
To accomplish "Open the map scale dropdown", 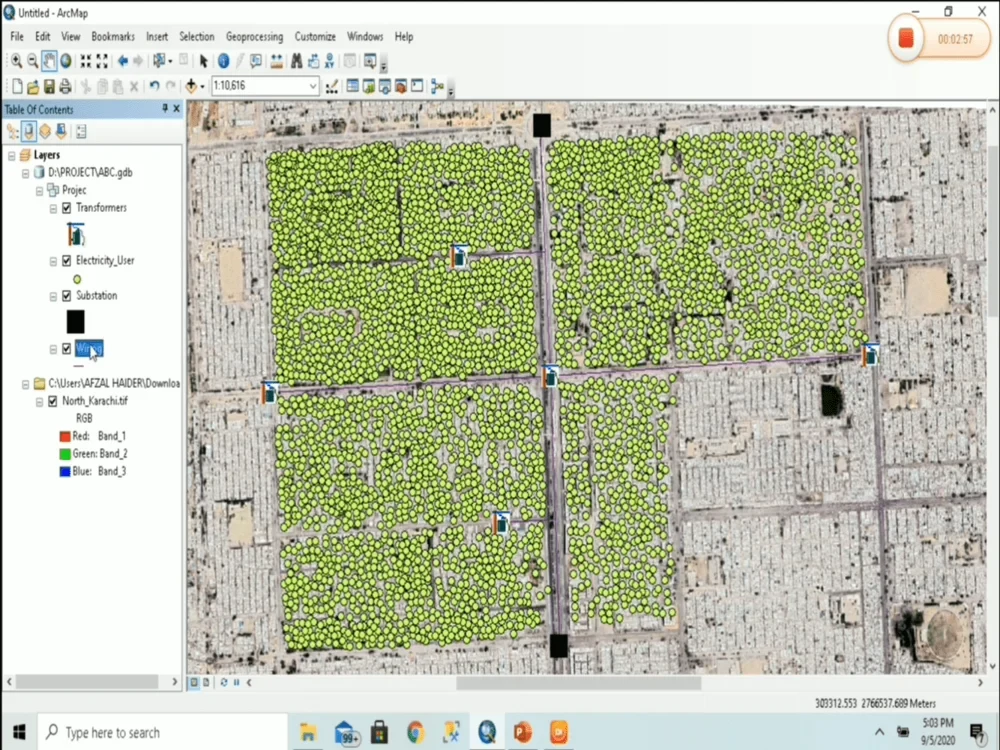I will [313, 87].
